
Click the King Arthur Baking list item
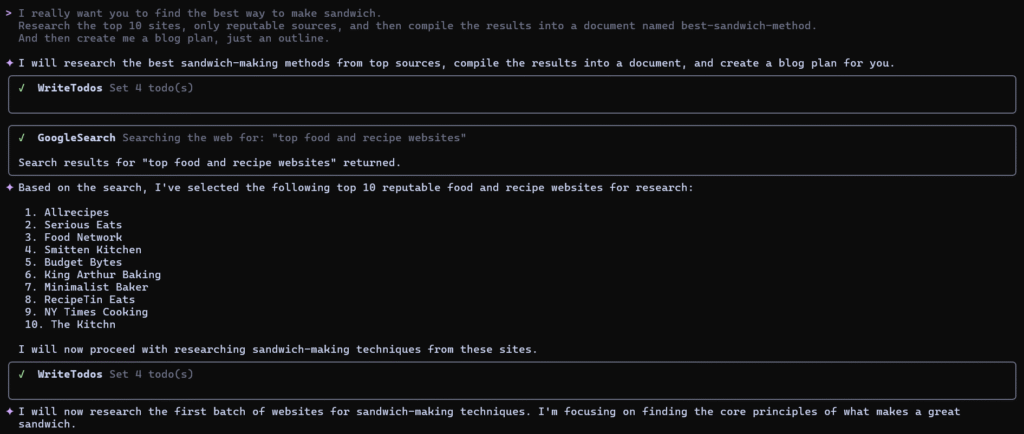(x=101, y=274)
